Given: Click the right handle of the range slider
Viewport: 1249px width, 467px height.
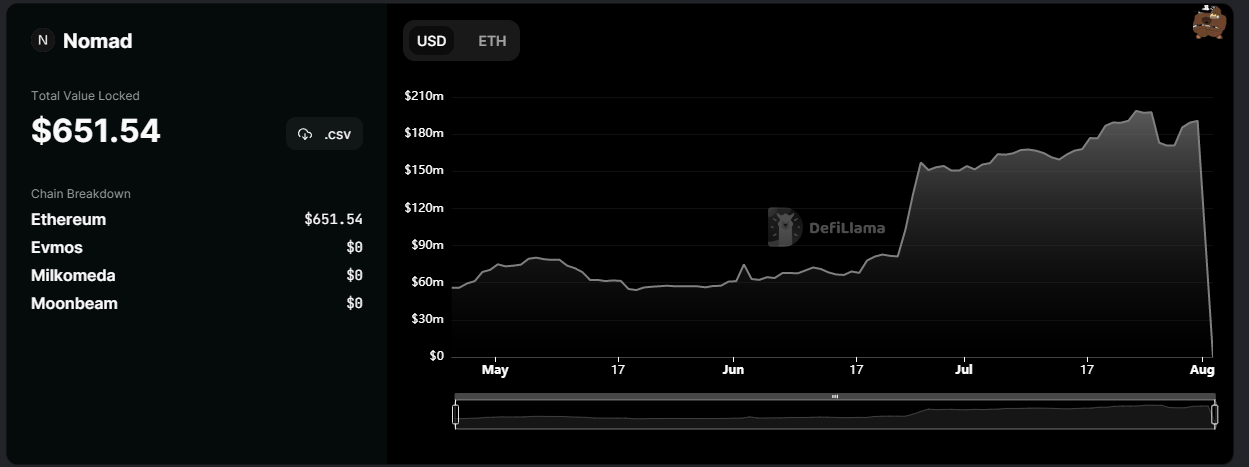Looking at the screenshot, I should [1215, 413].
